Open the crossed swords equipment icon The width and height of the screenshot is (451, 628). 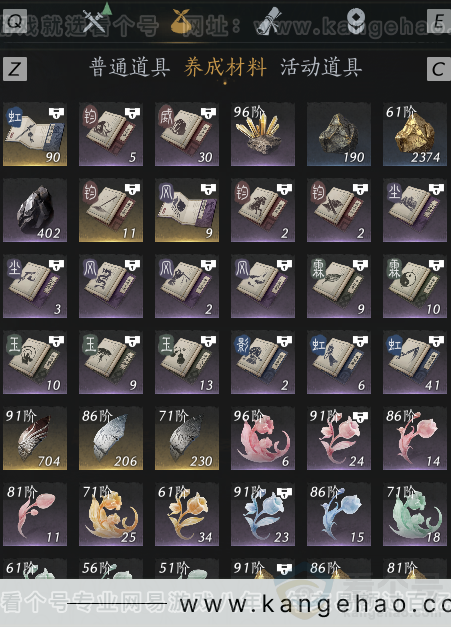pyautogui.click(x=93, y=19)
